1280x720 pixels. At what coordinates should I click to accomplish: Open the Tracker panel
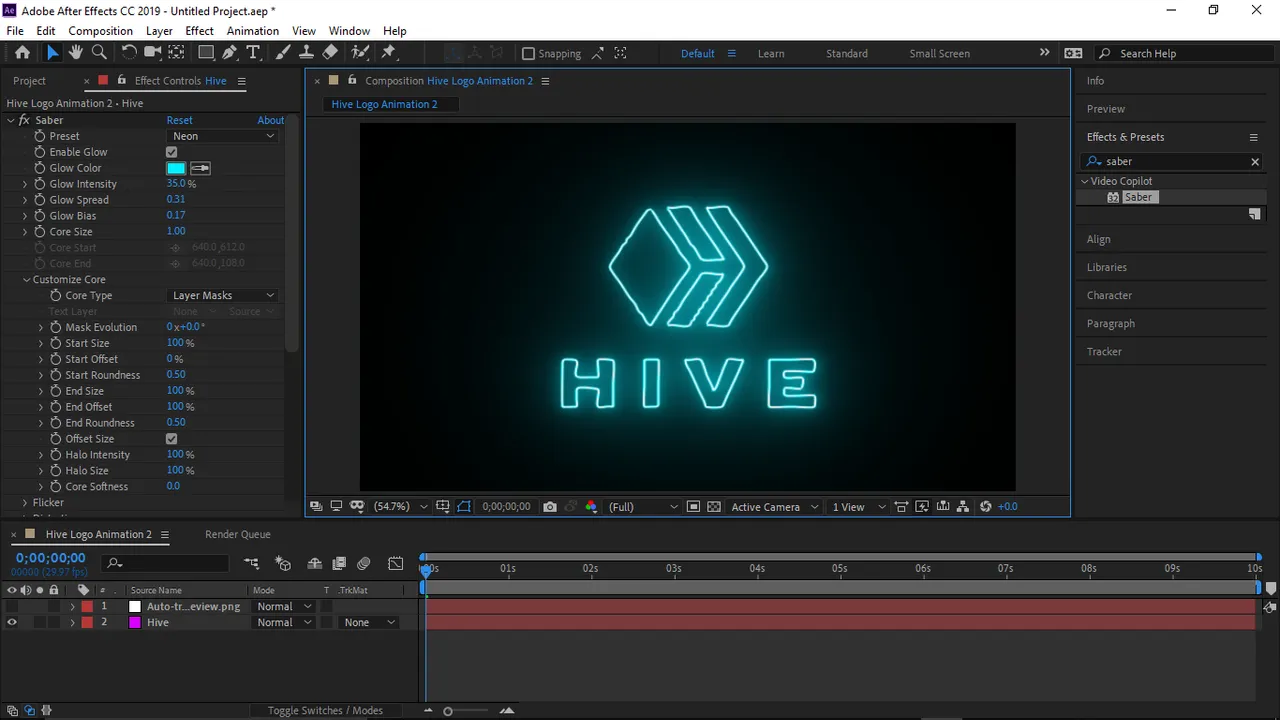coord(1105,351)
